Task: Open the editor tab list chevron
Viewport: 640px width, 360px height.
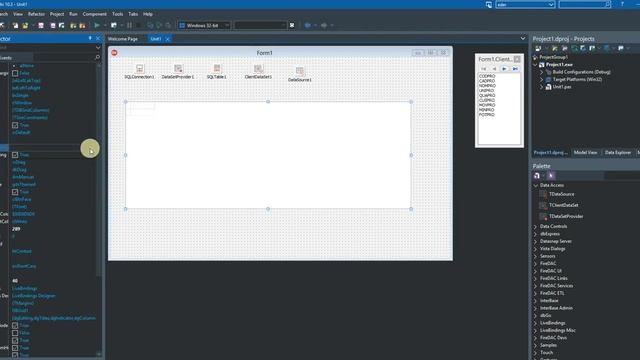Action: point(523,39)
